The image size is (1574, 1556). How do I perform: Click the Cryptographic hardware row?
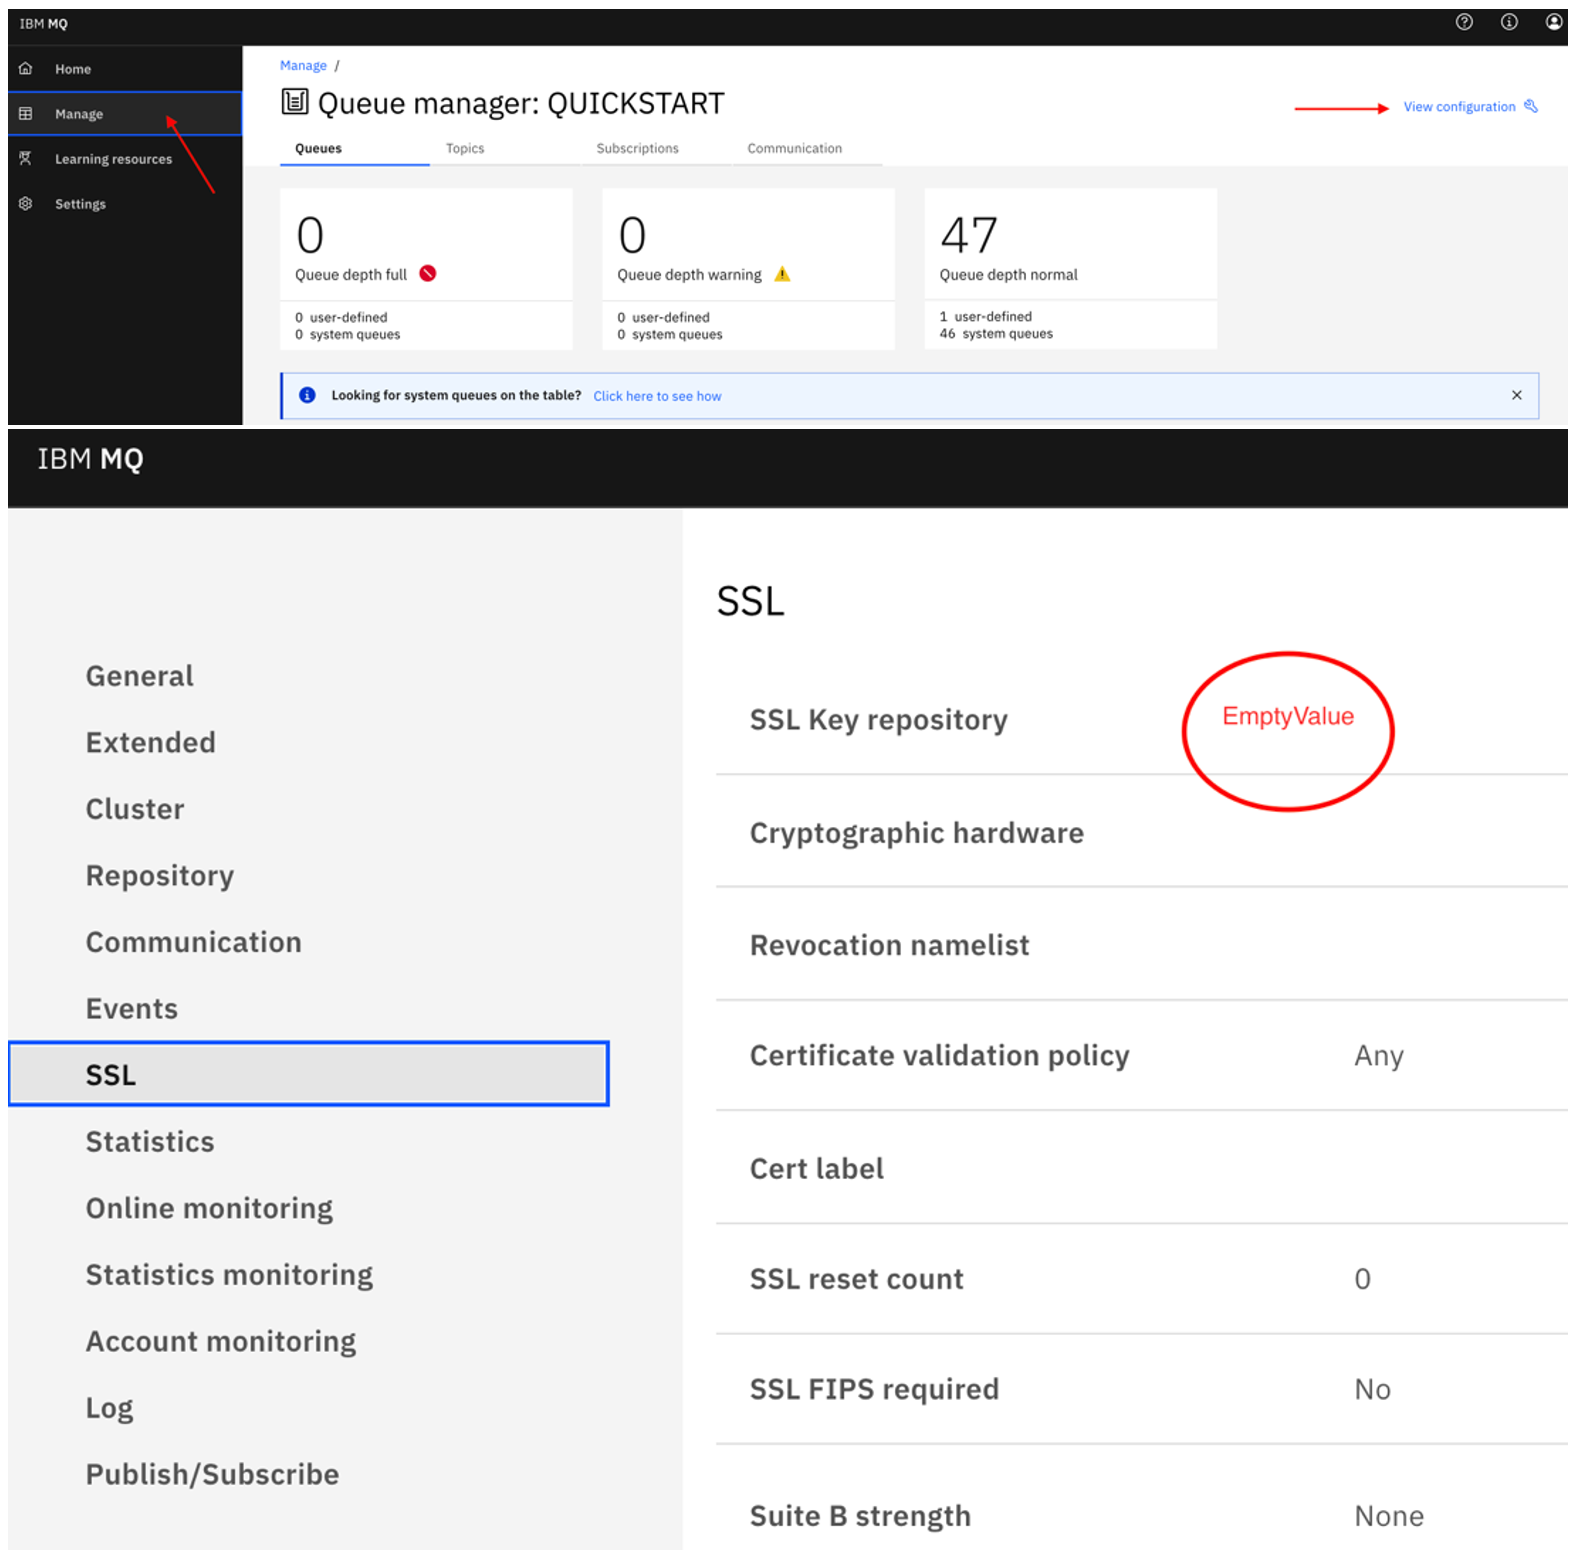coord(1141,832)
